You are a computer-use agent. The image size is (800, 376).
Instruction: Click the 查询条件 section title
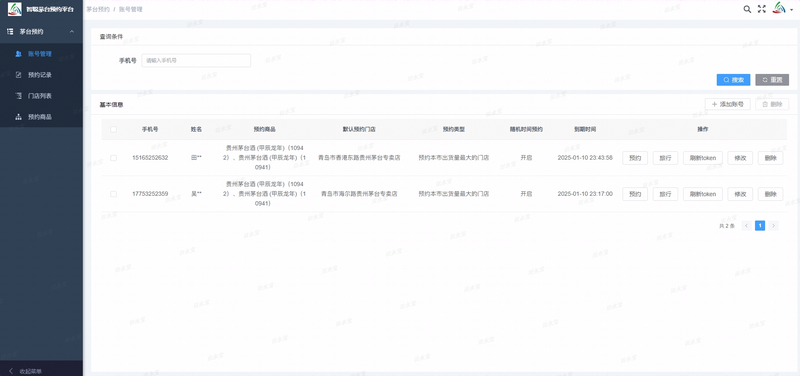[111, 37]
